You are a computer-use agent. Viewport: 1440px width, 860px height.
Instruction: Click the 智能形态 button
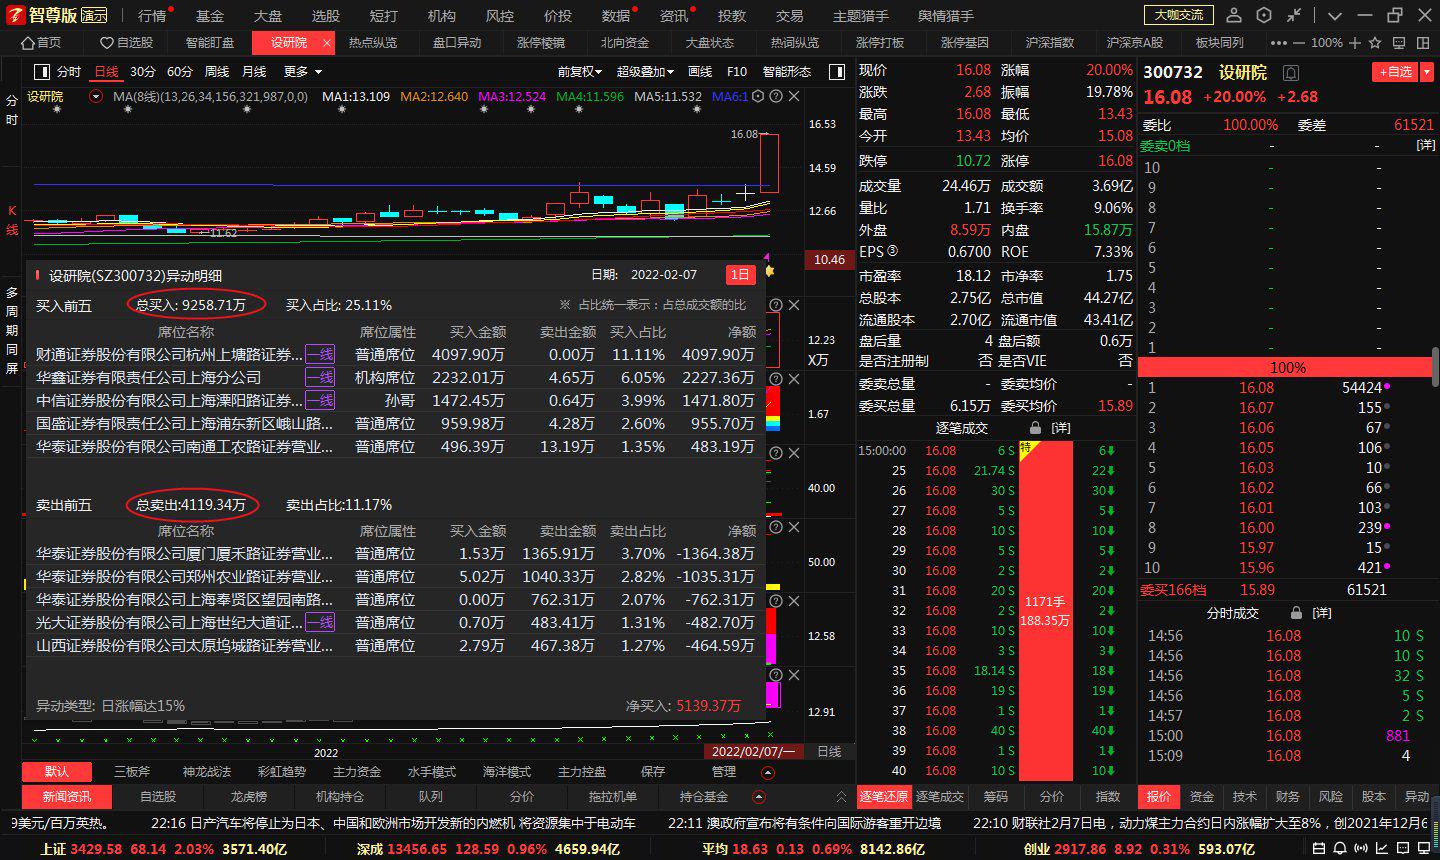click(x=787, y=72)
